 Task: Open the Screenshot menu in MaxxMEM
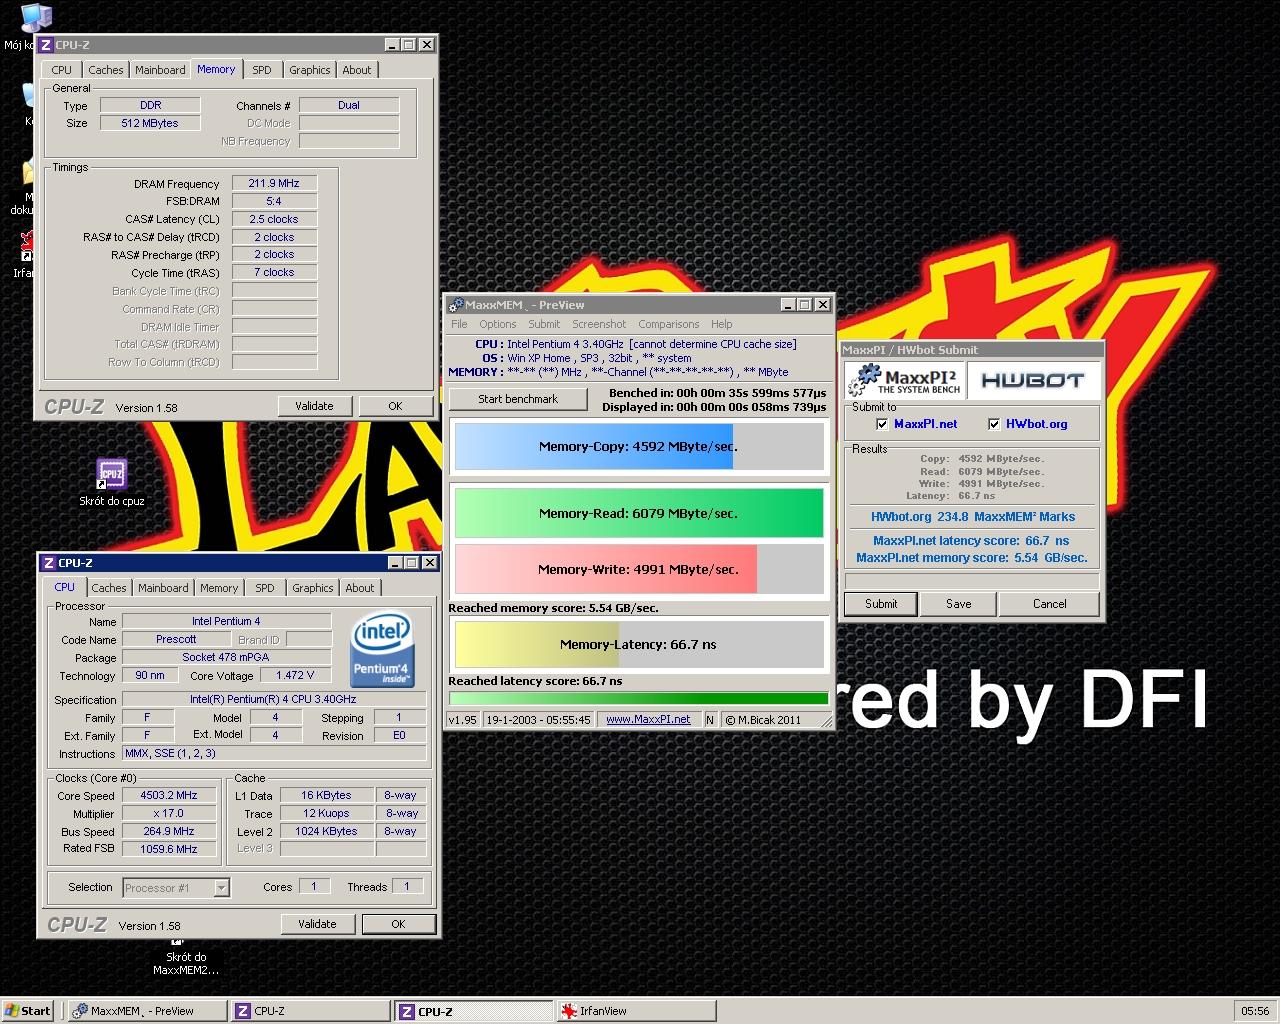point(599,324)
